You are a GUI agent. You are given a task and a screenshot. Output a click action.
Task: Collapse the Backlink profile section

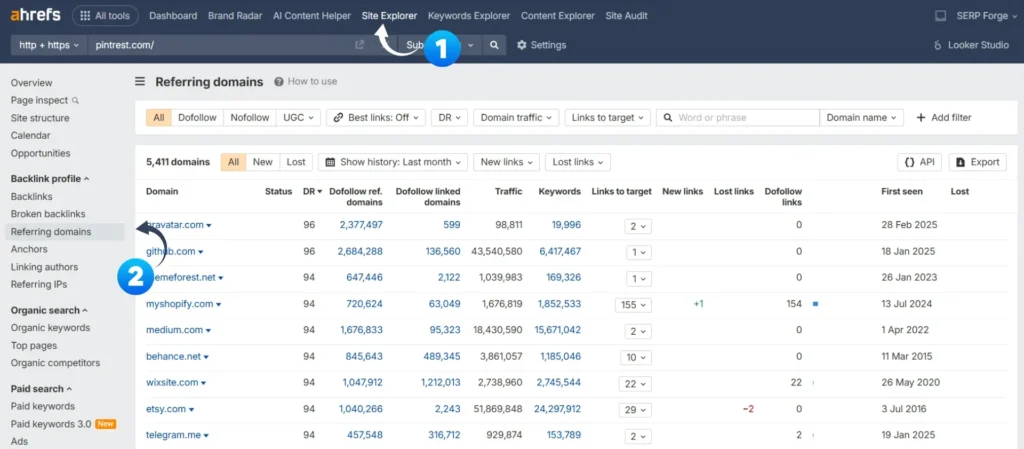tap(50, 179)
